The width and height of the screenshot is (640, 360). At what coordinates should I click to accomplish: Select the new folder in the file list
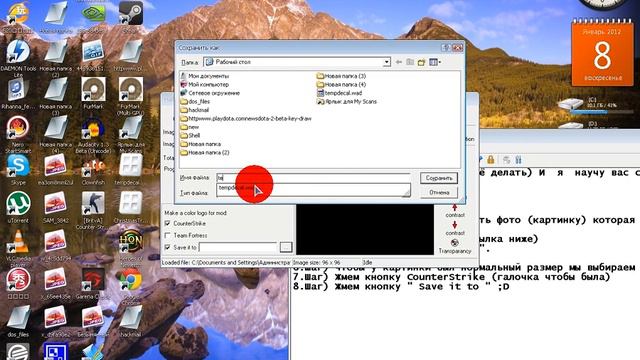190,127
